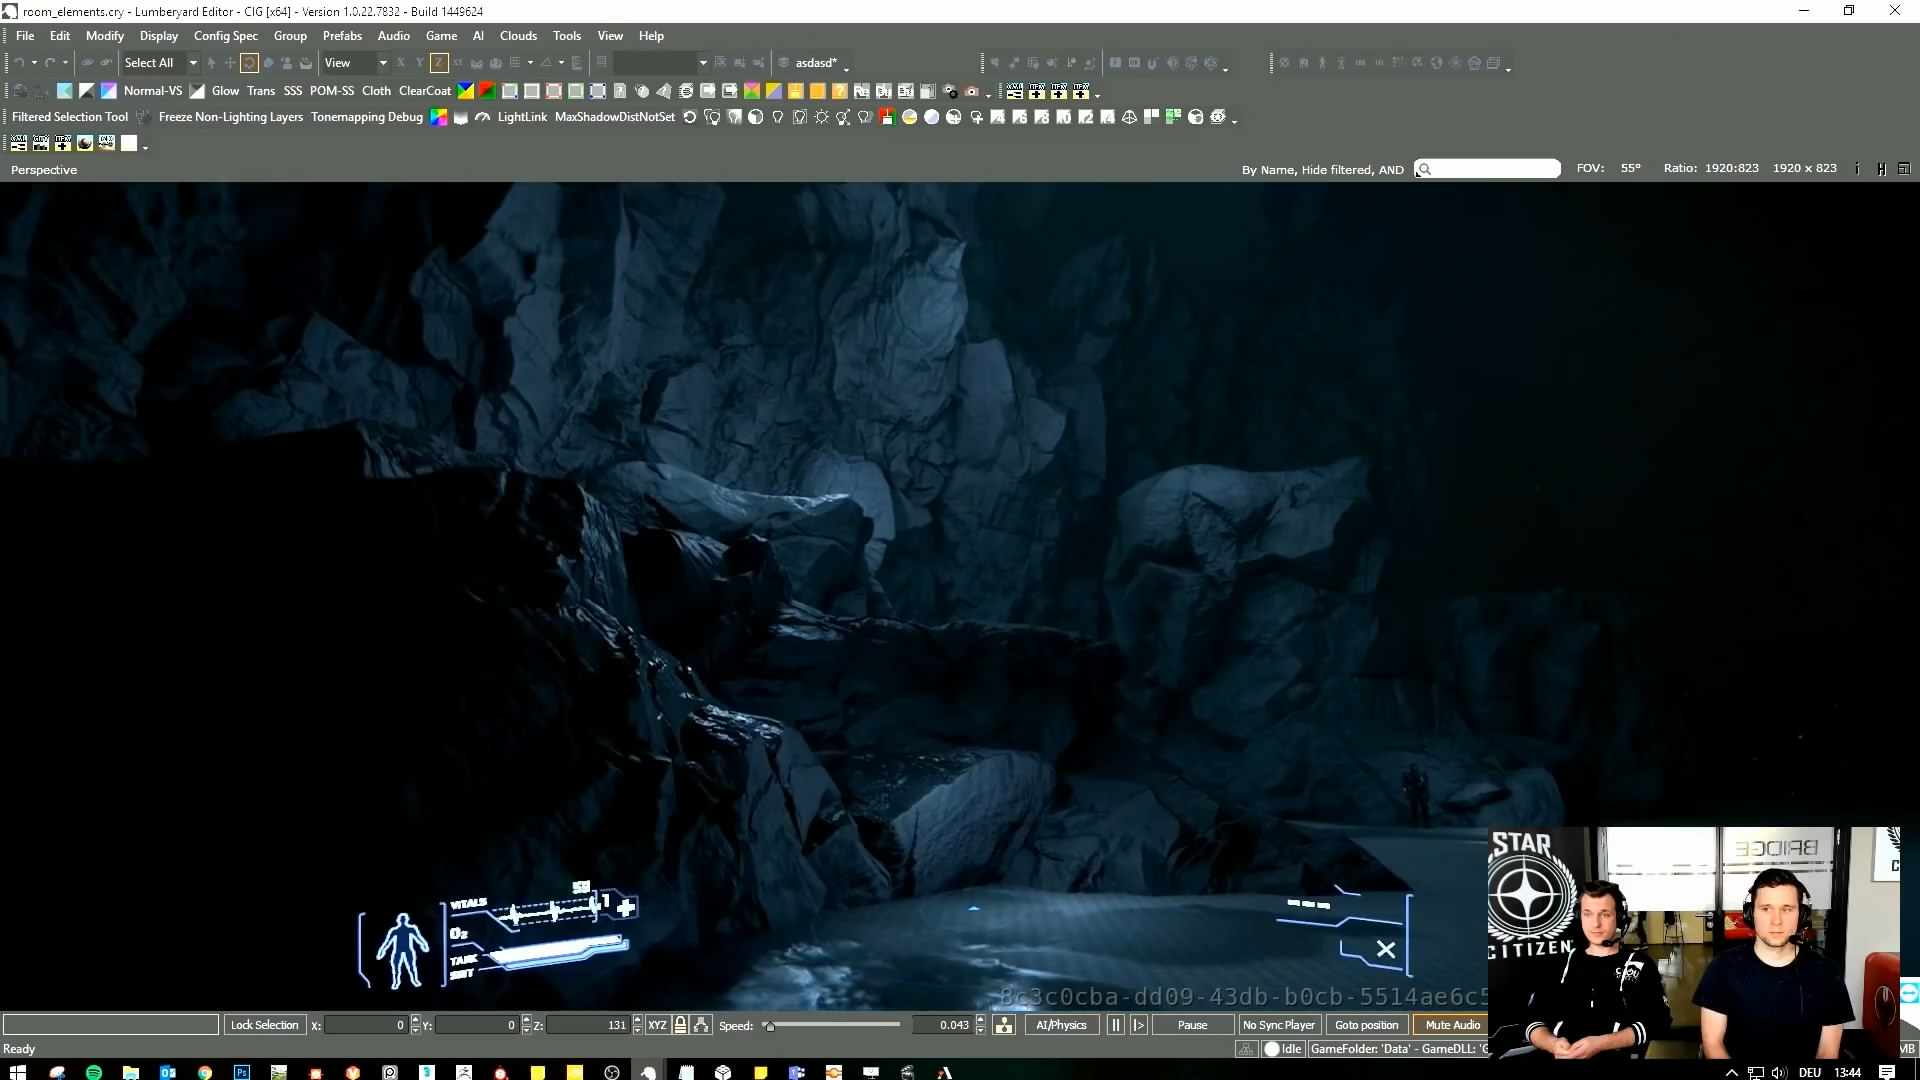Click the Lock Selection button
Image resolution: width=1920 pixels, height=1080 pixels.
264,1025
